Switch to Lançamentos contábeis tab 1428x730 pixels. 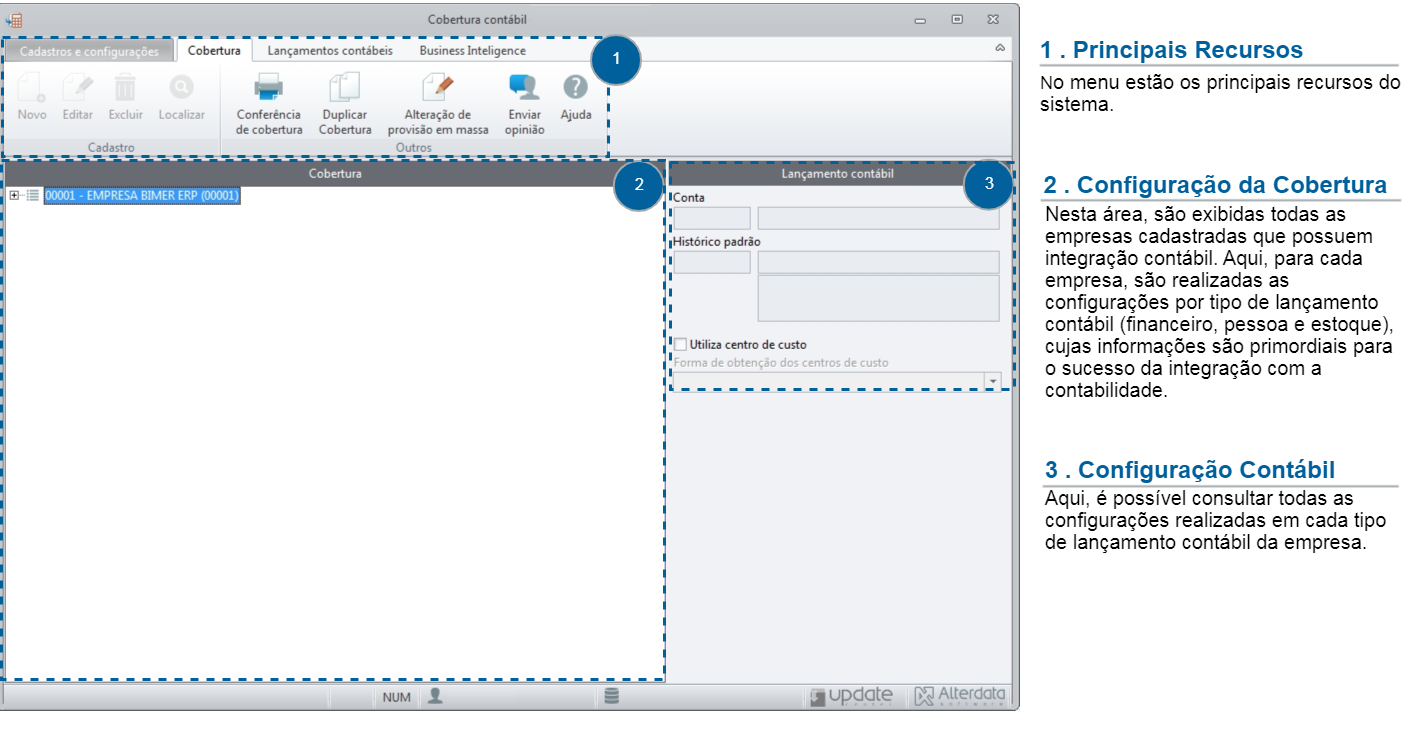tap(330, 50)
